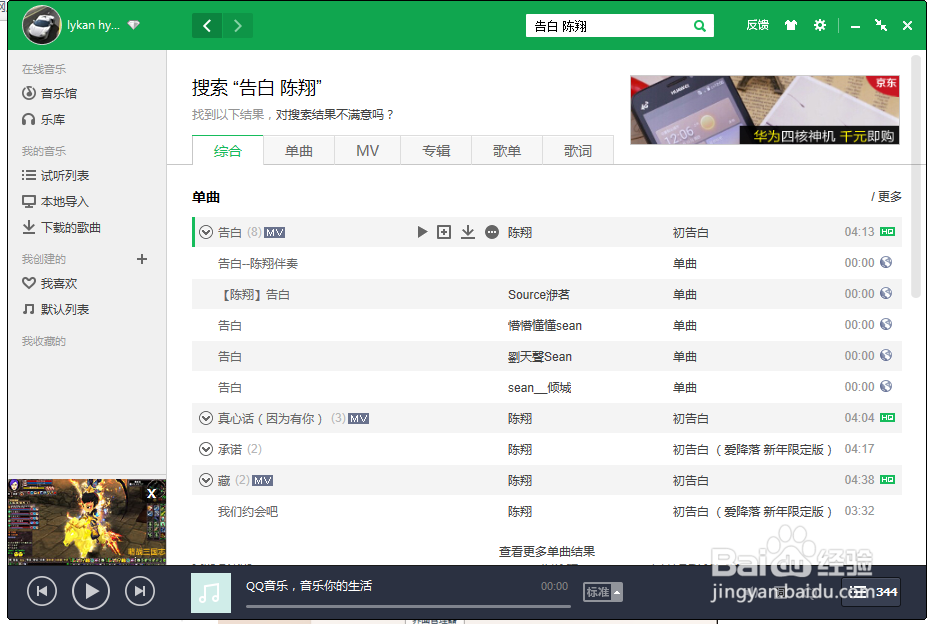Add 告白 to a playlist

(x=443, y=231)
